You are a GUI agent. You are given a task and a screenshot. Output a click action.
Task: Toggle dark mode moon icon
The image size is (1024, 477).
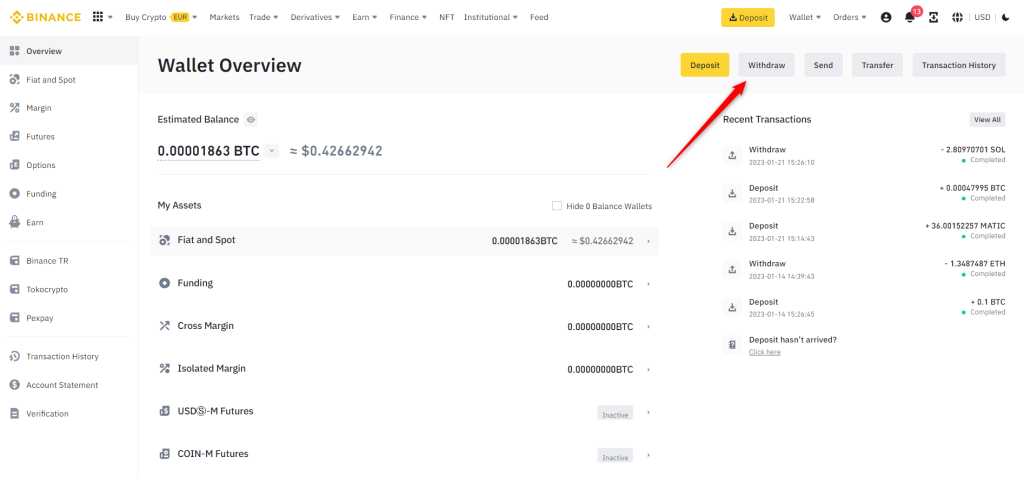click(x=1005, y=18)
